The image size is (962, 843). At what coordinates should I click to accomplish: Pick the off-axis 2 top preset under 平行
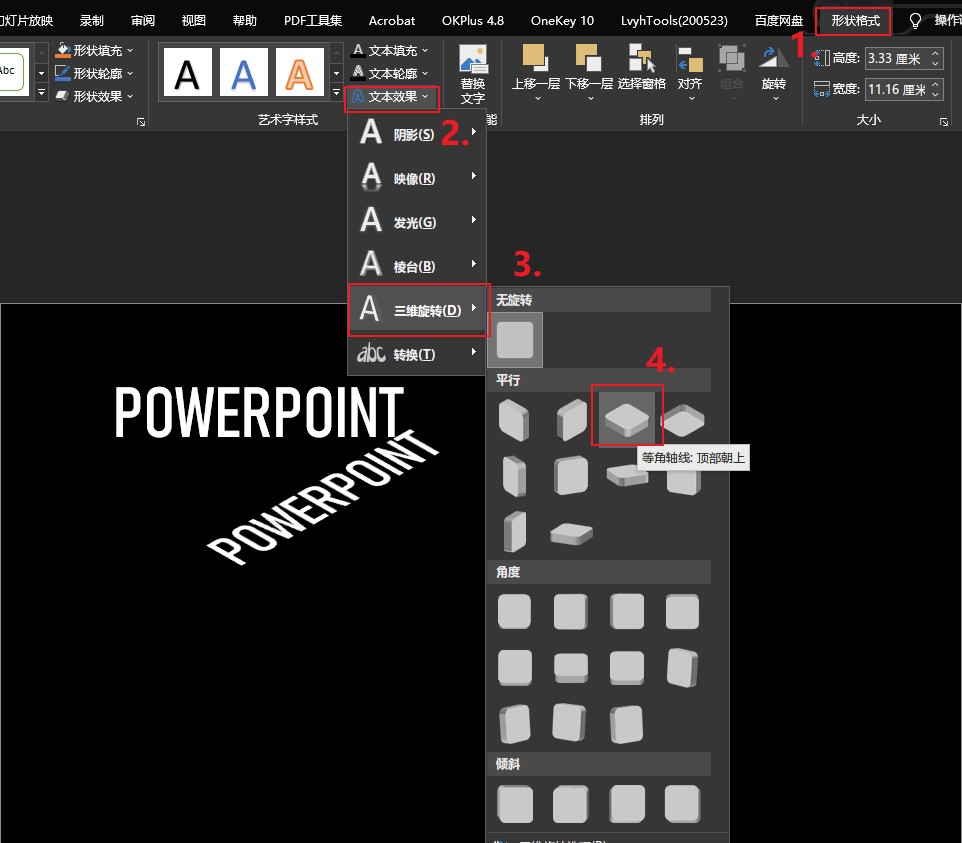[571, 534]
